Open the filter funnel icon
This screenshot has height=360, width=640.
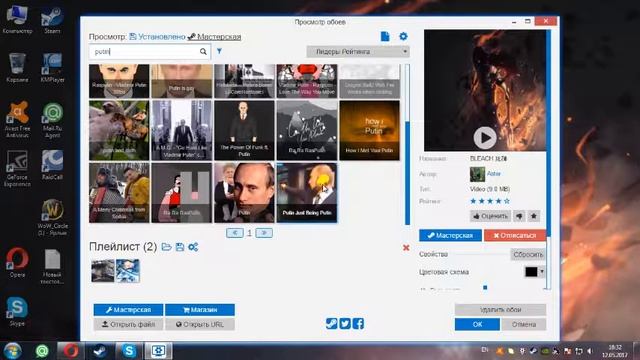219,51
